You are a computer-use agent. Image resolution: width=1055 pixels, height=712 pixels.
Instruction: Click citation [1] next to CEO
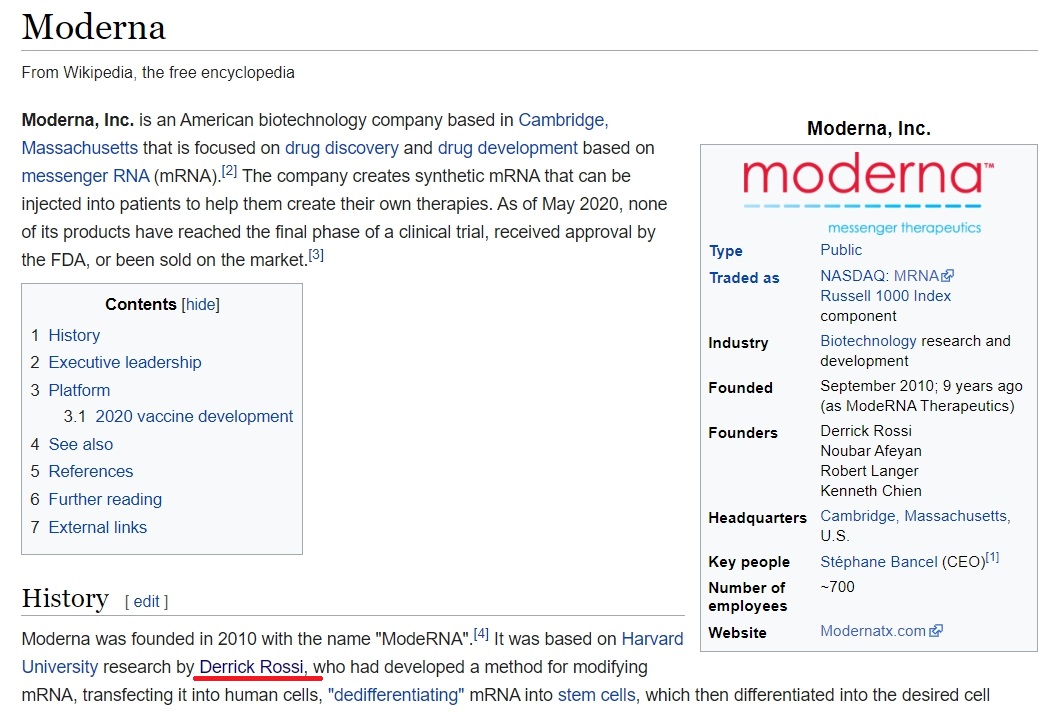pyautogui.click(x=992, y=558)
